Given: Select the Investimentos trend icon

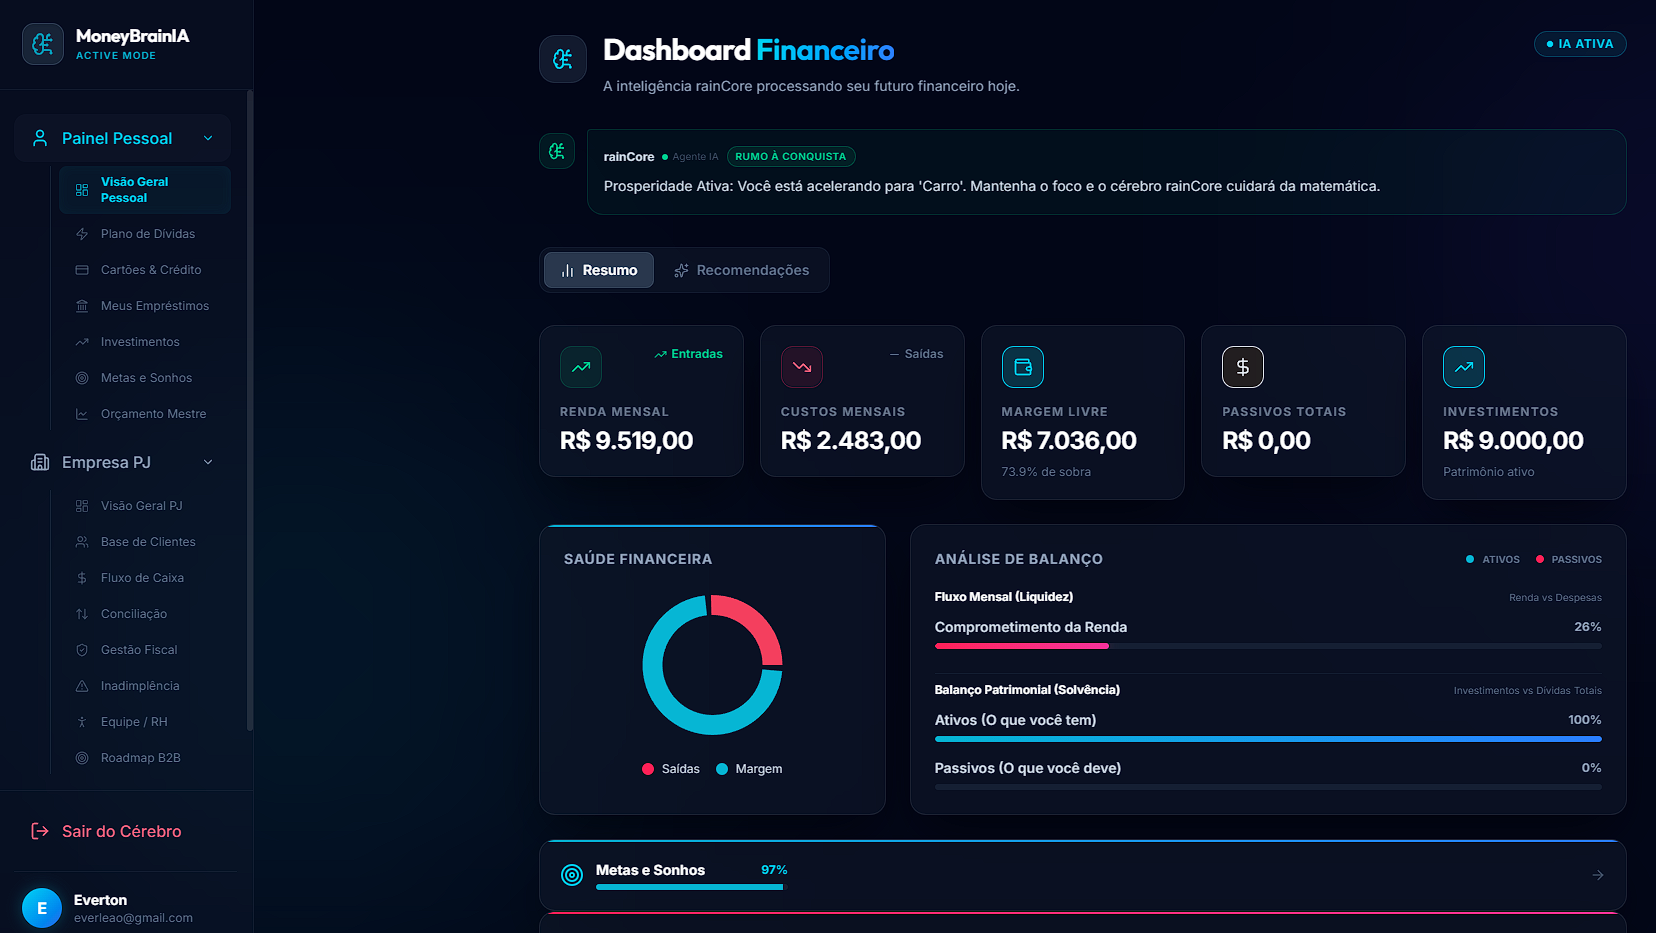Looking at the screenshot, I should (x=81, y=341).
